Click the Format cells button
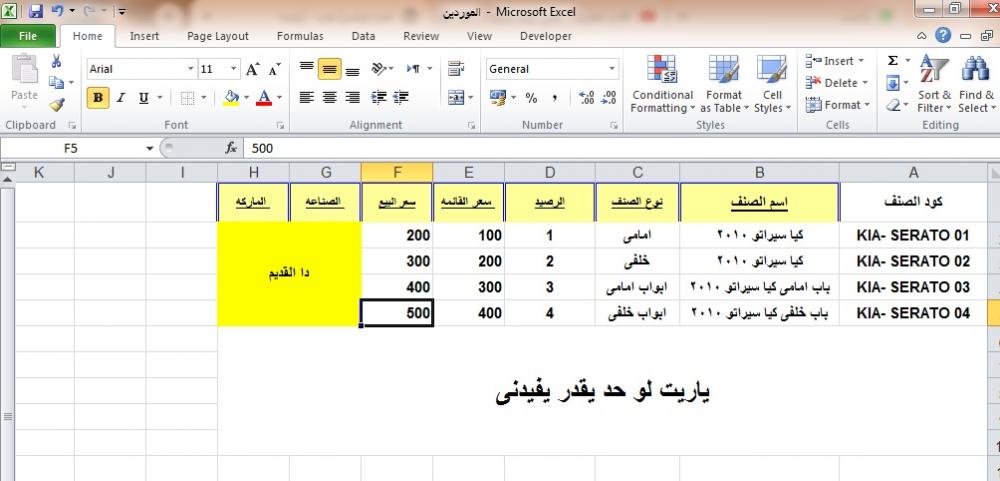 coord(837,105)
